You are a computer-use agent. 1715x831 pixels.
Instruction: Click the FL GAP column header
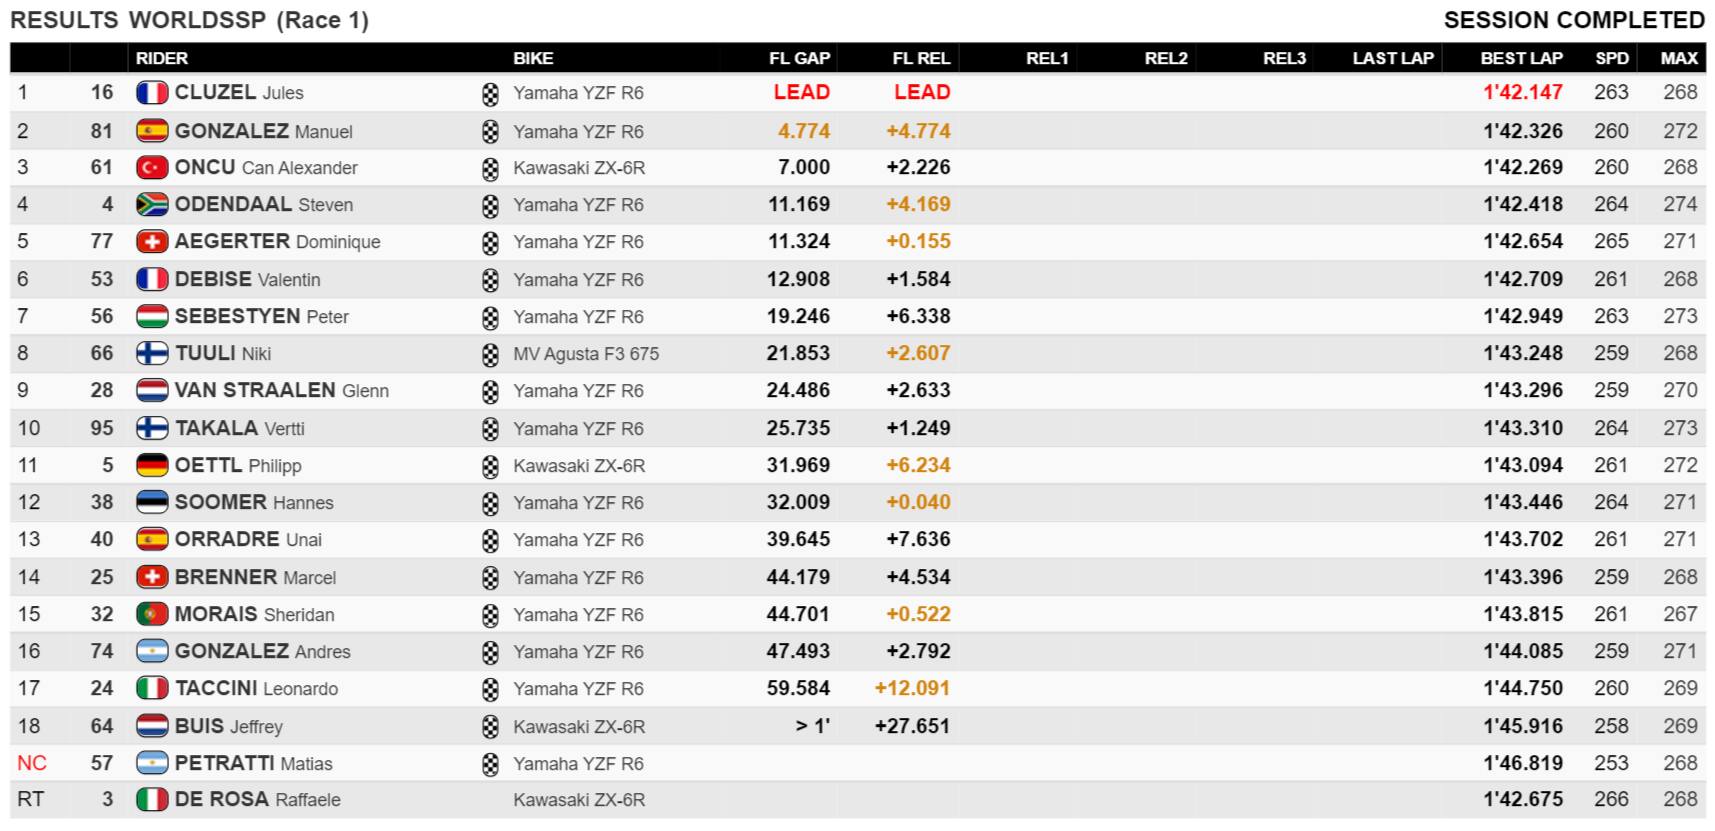(x=799, y=58)
